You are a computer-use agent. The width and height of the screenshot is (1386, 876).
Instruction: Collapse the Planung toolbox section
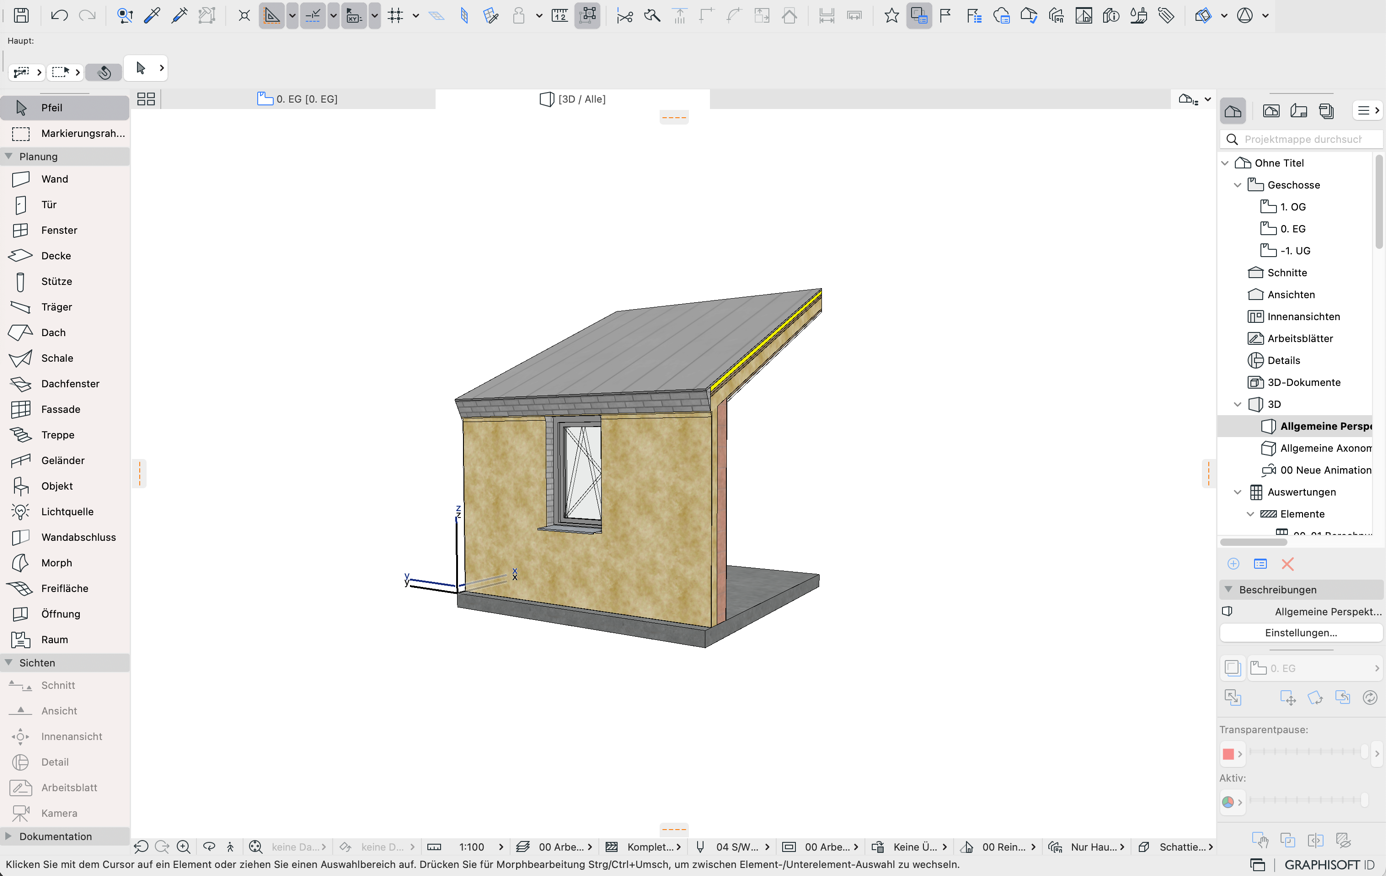(9, 156)
